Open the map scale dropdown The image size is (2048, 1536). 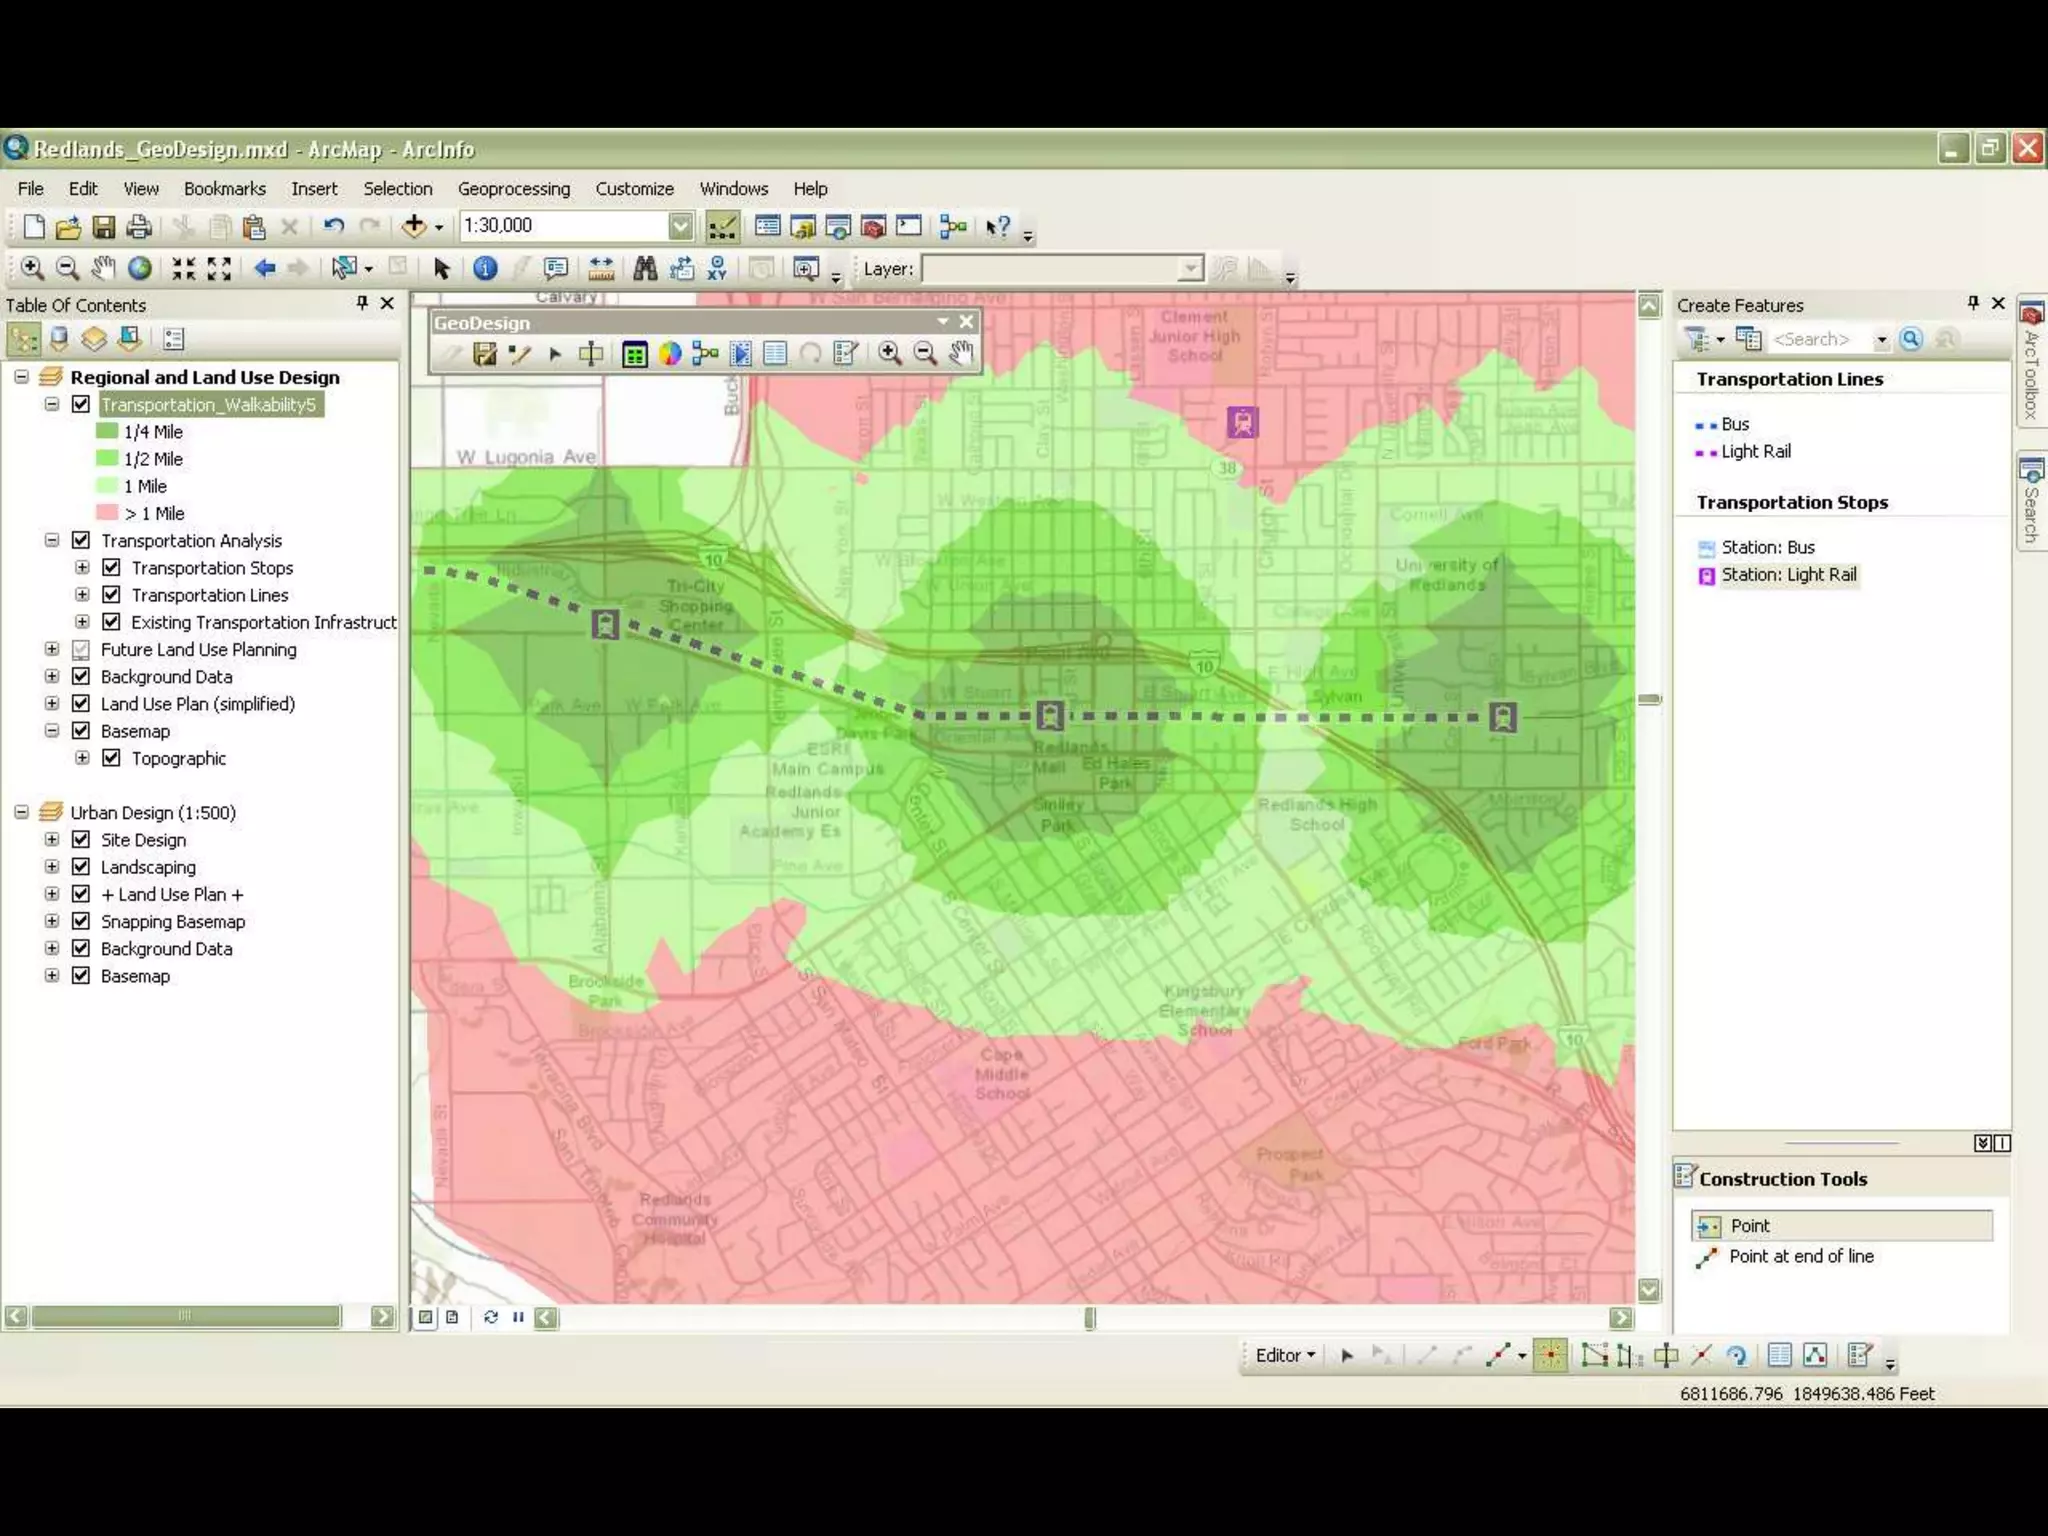680,226
